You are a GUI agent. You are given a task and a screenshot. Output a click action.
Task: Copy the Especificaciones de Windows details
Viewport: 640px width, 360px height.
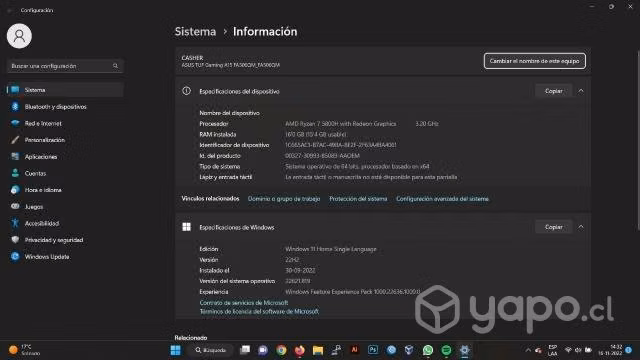[x=553, y=227]
